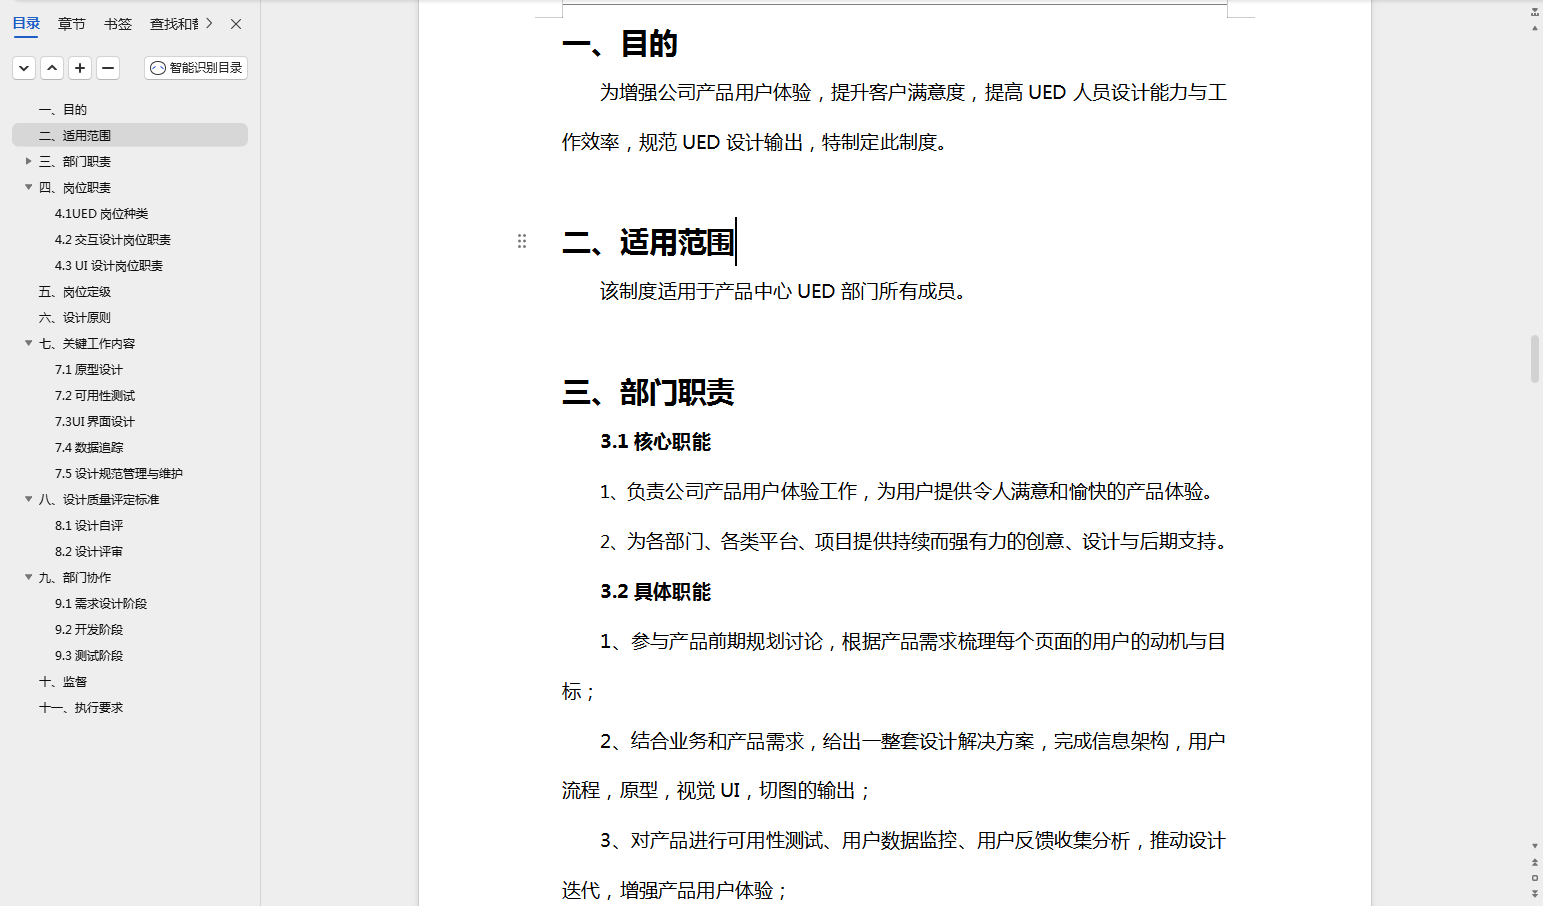Click the scroll-down arrow of document scrollbar
This screenshot has width=1543, height=906.
(x=1535, y=847)
